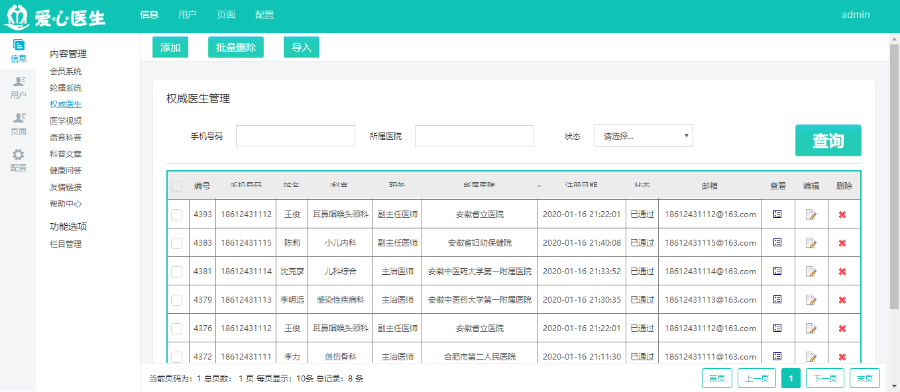The image size is (900, 392).
Task: Edit record 4379 using pencil icon
Action: (x=811, y=300)
